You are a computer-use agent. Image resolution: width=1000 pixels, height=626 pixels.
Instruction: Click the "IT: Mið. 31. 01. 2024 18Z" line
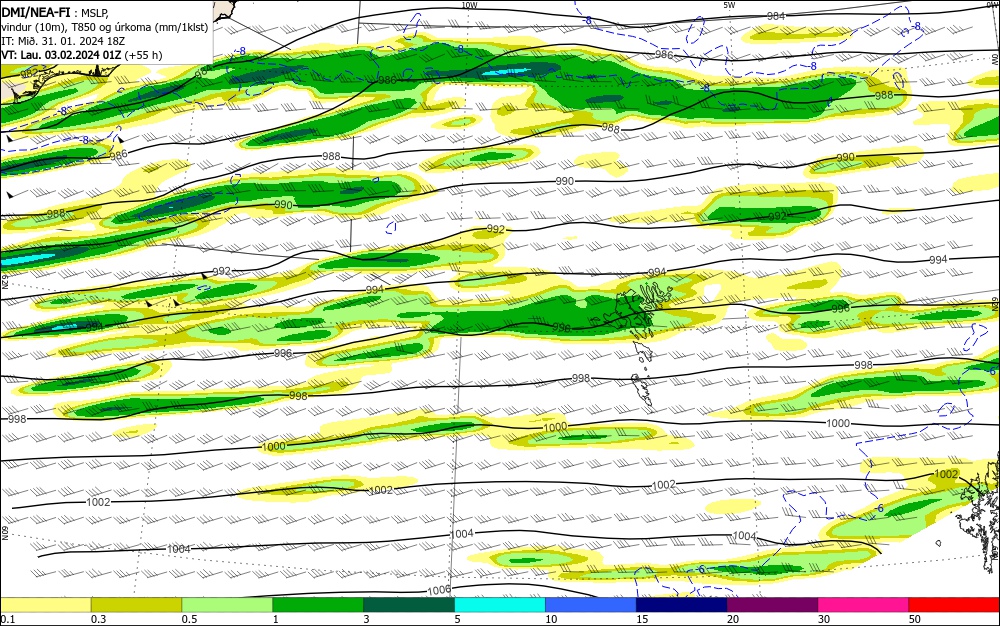(x=63, y=41)
